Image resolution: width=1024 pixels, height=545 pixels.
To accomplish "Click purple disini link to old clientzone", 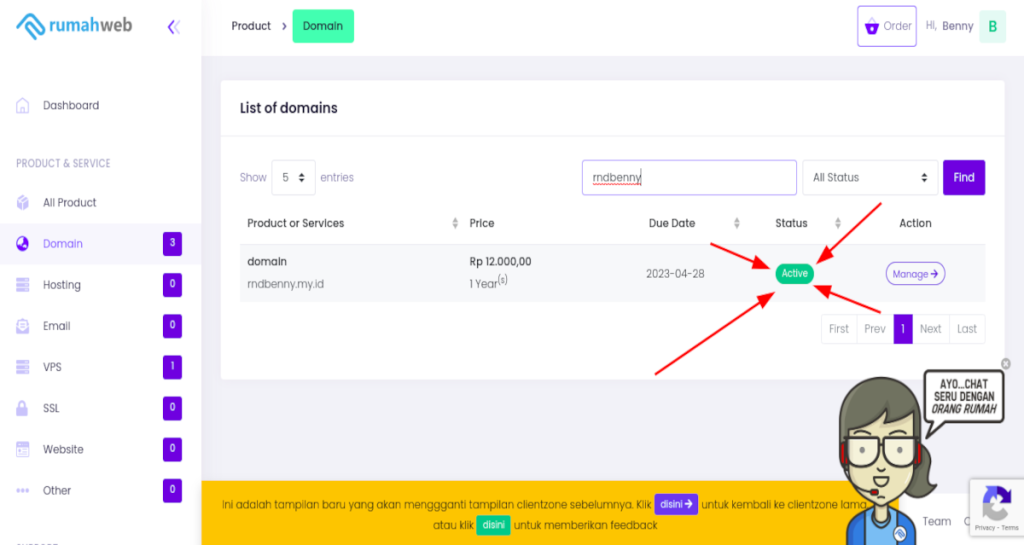I will click(676, 505).
